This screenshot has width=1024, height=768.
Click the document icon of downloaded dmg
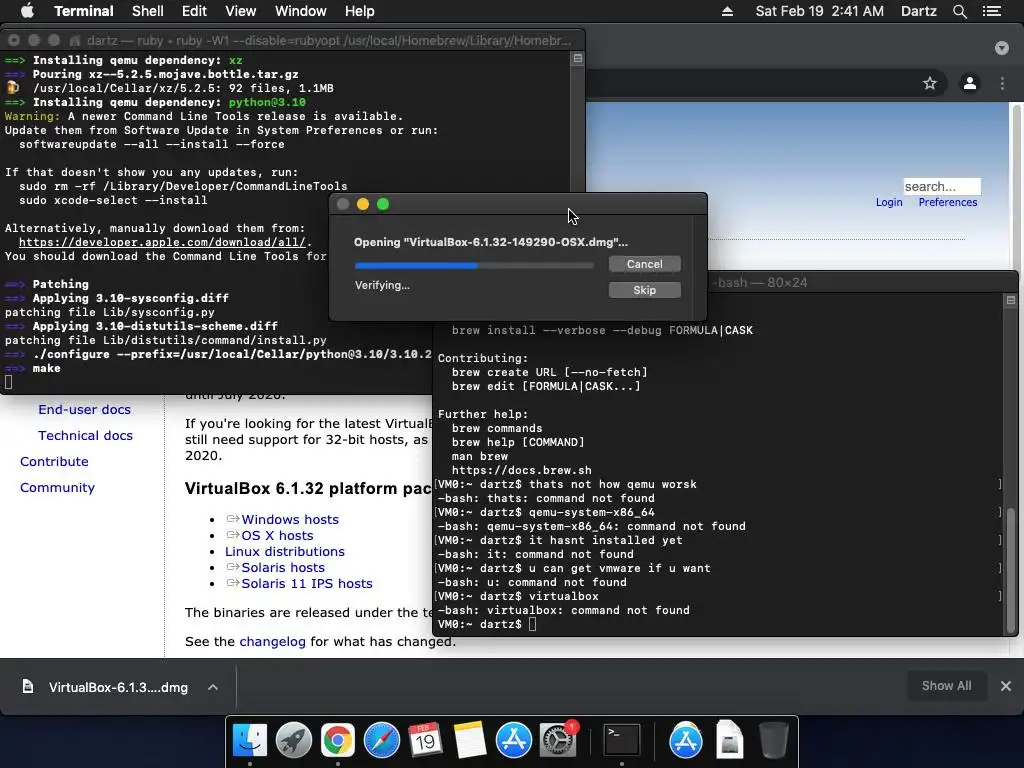(27, 686)
